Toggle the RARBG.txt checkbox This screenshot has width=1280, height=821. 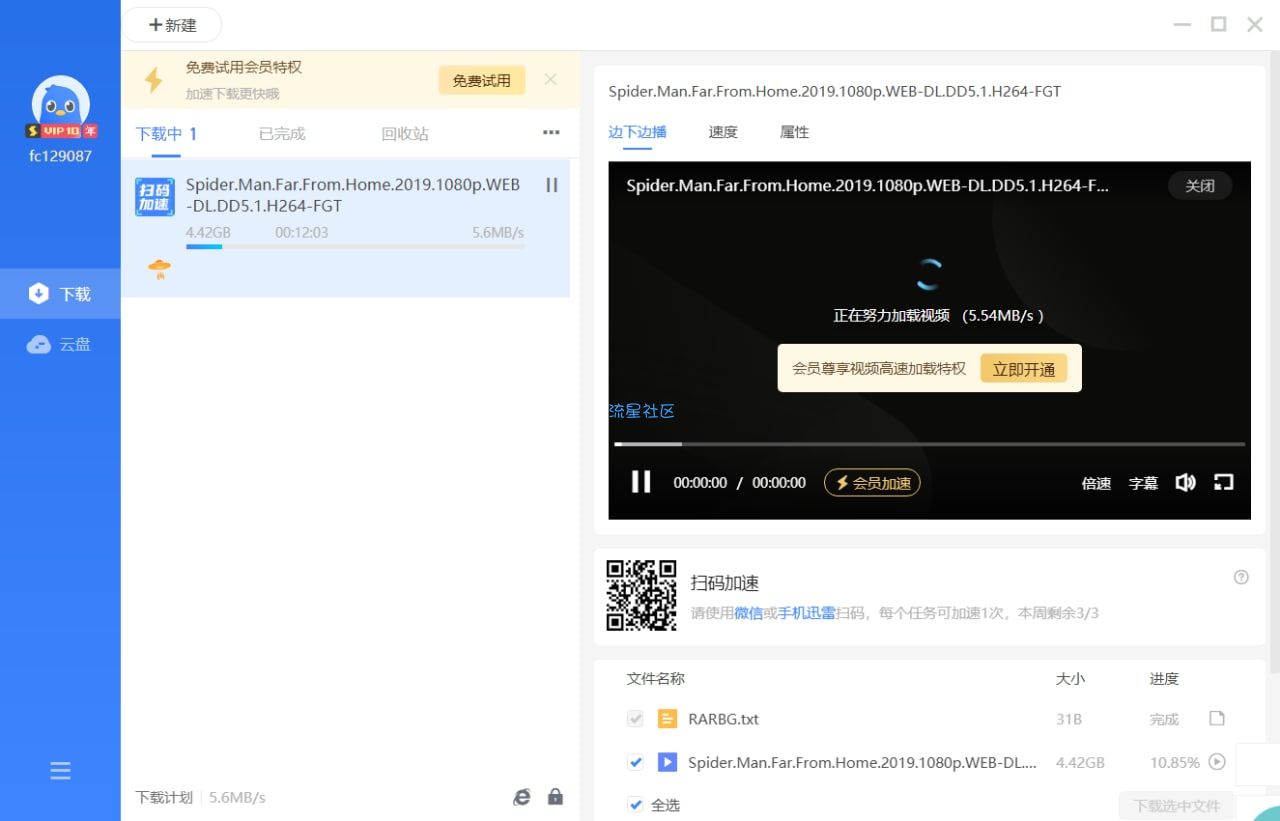pos(635,719)
